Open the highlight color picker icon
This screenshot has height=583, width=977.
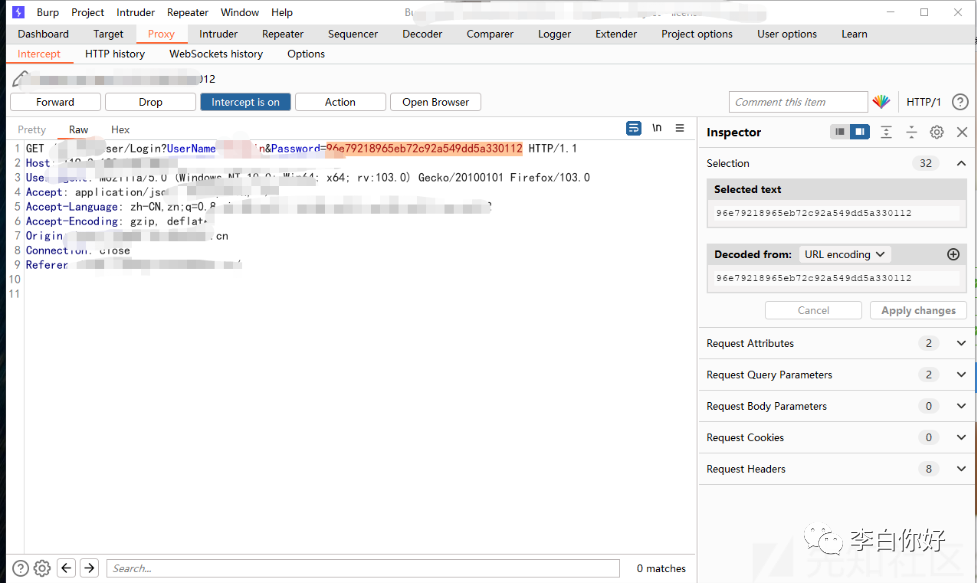(x=881, y=102)
